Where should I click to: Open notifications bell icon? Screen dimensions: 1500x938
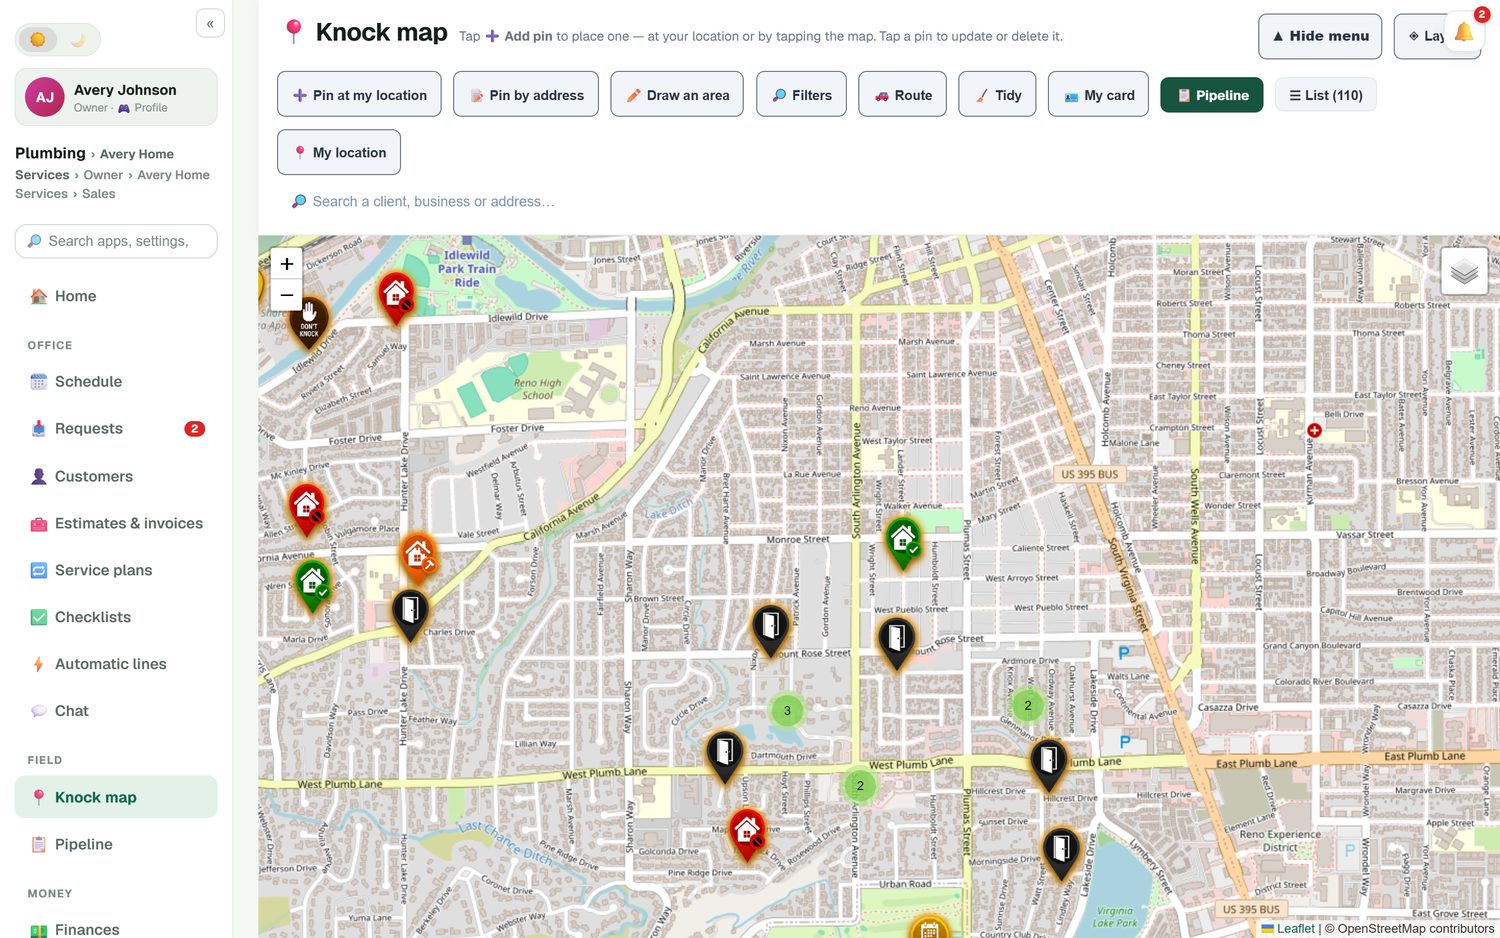click(x=1463, y=32)
